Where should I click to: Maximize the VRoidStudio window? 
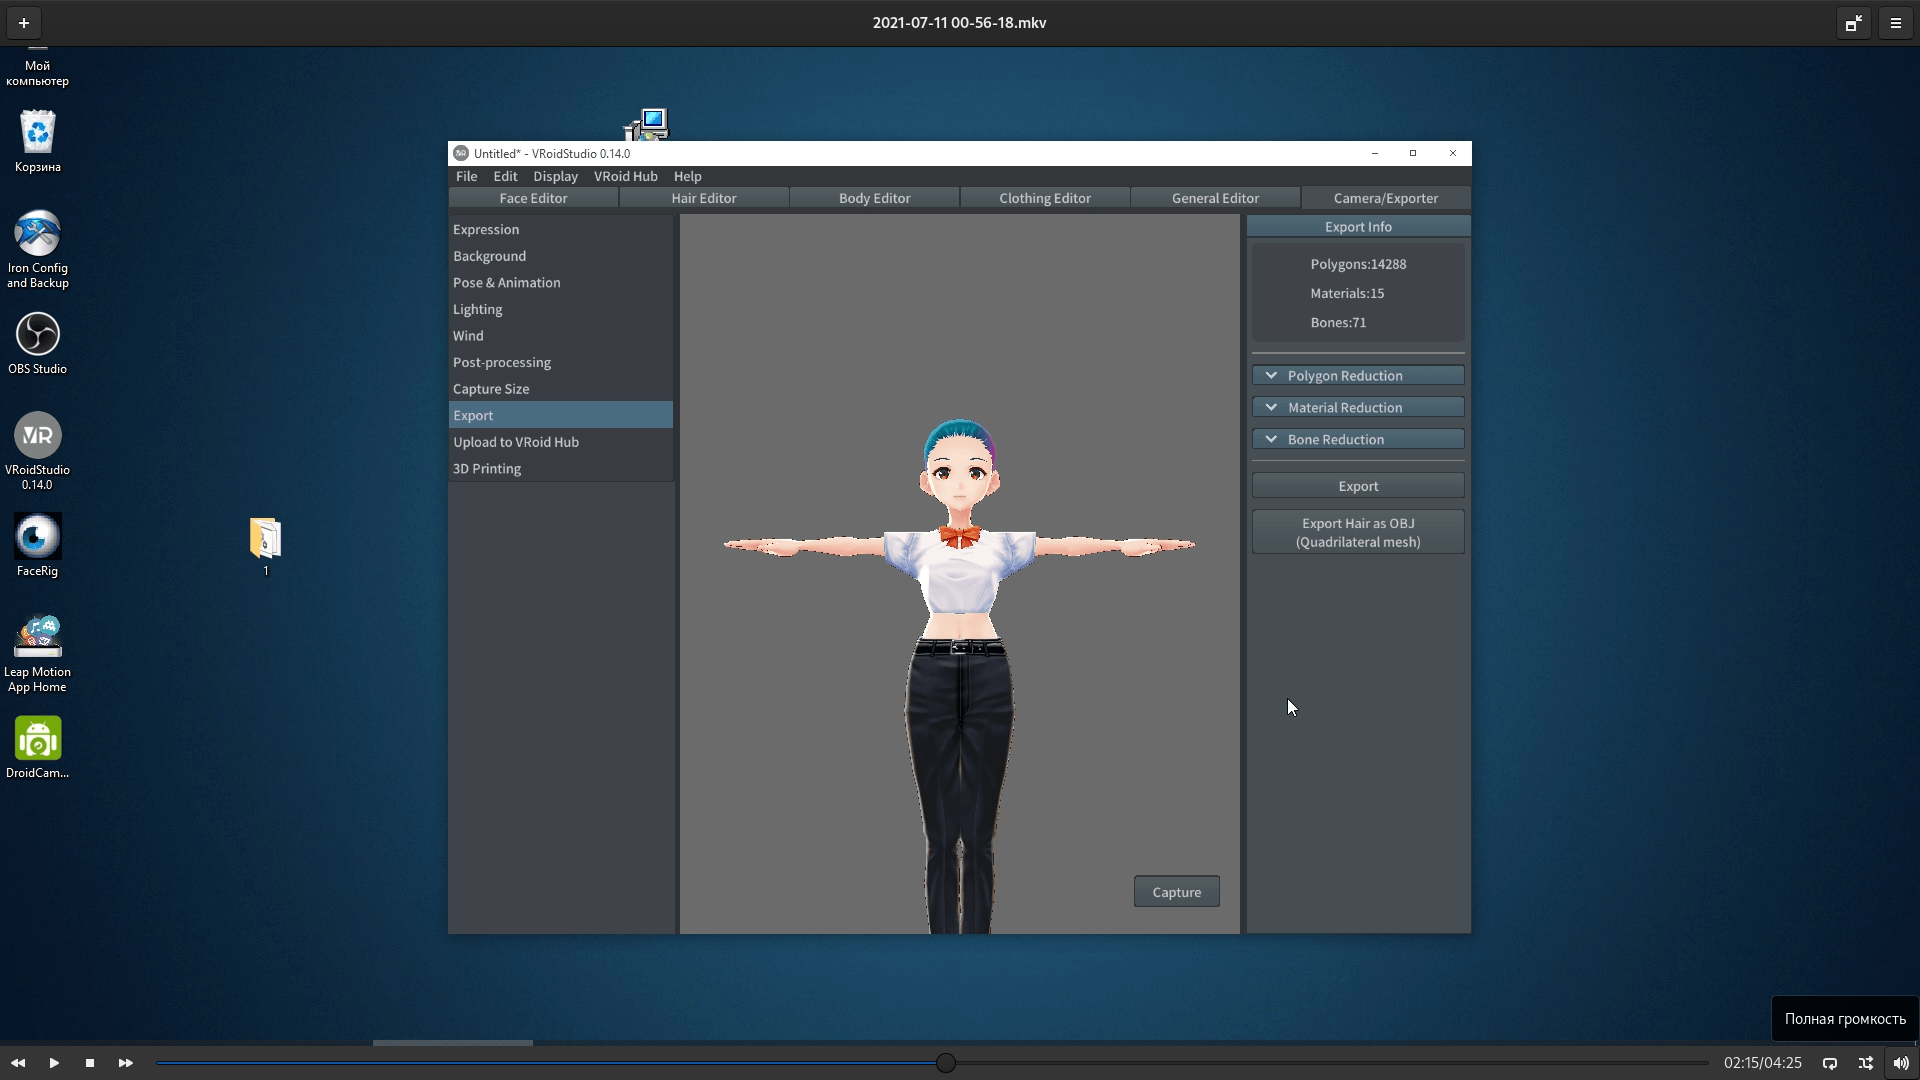(x=1413, y=153)
